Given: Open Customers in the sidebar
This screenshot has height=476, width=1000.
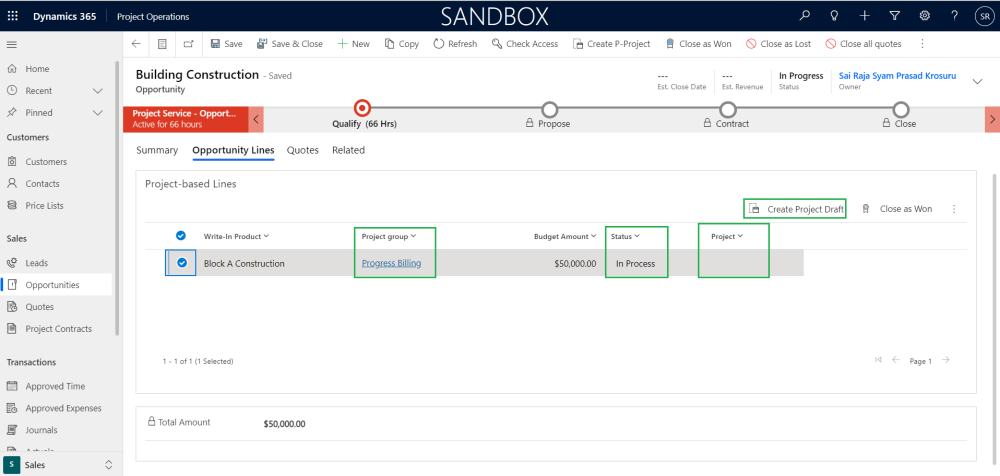Looking at the screenshot, I should click(x=46, y=161).
